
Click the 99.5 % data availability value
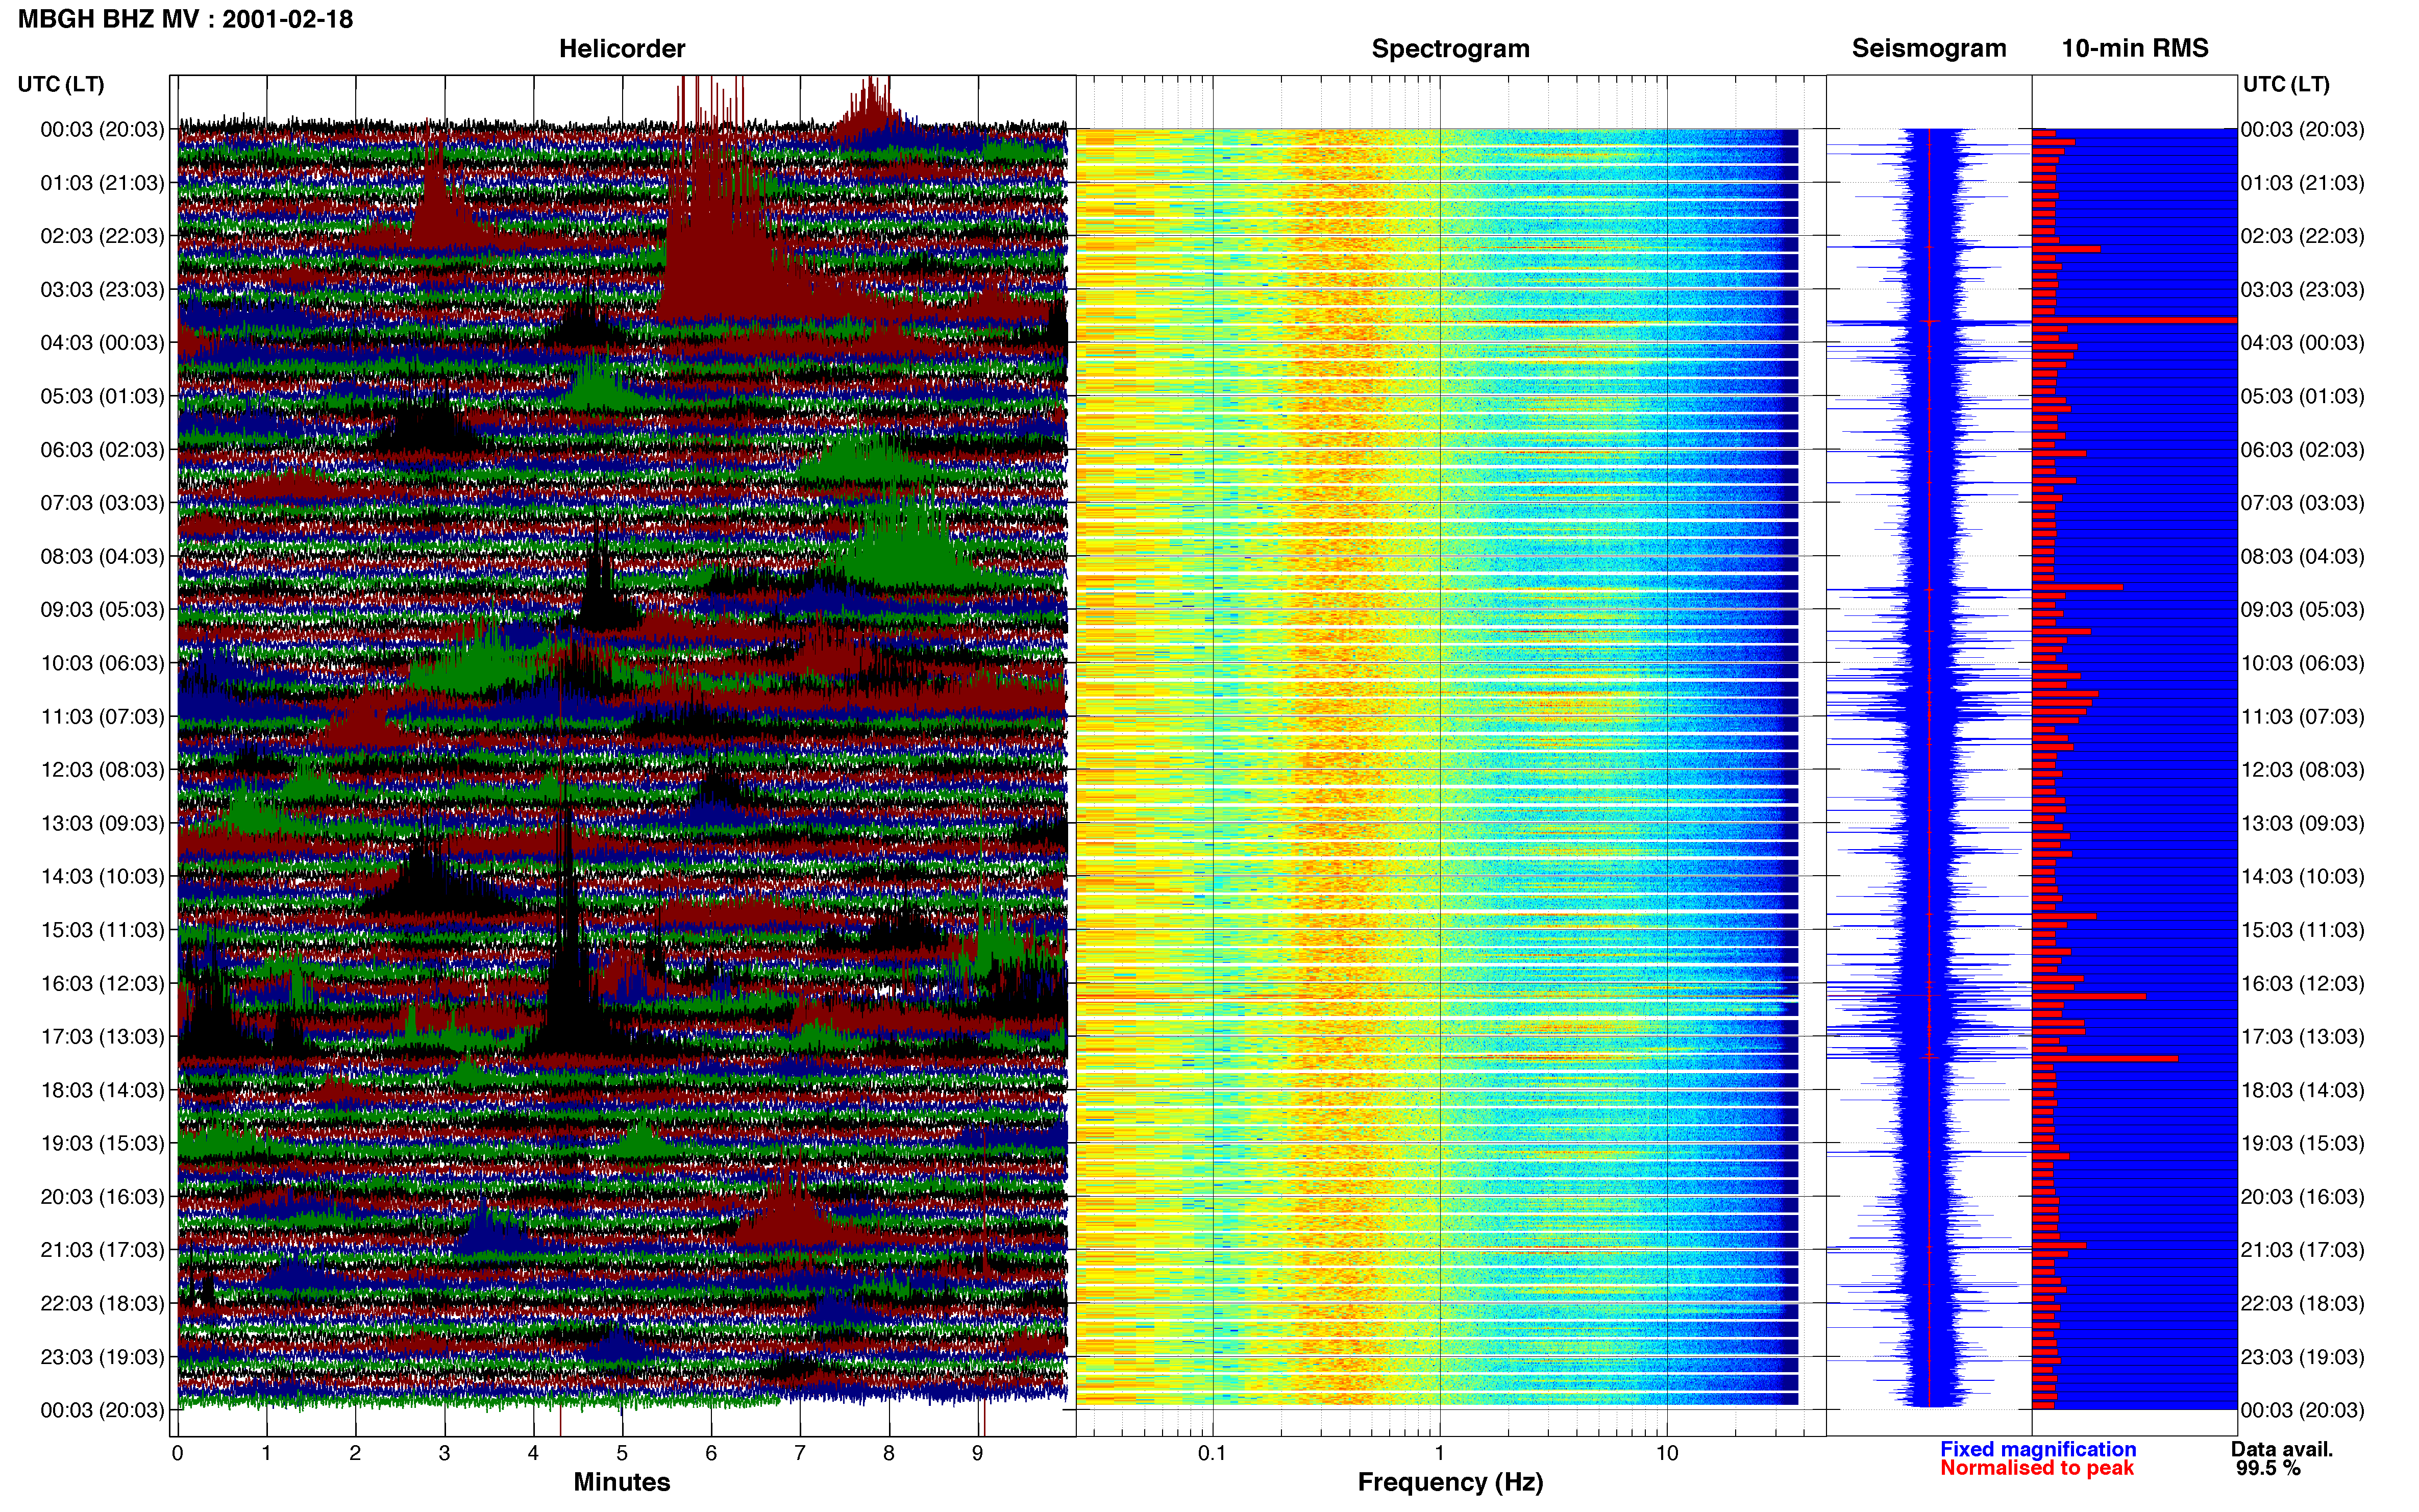coord(2268,1468)
